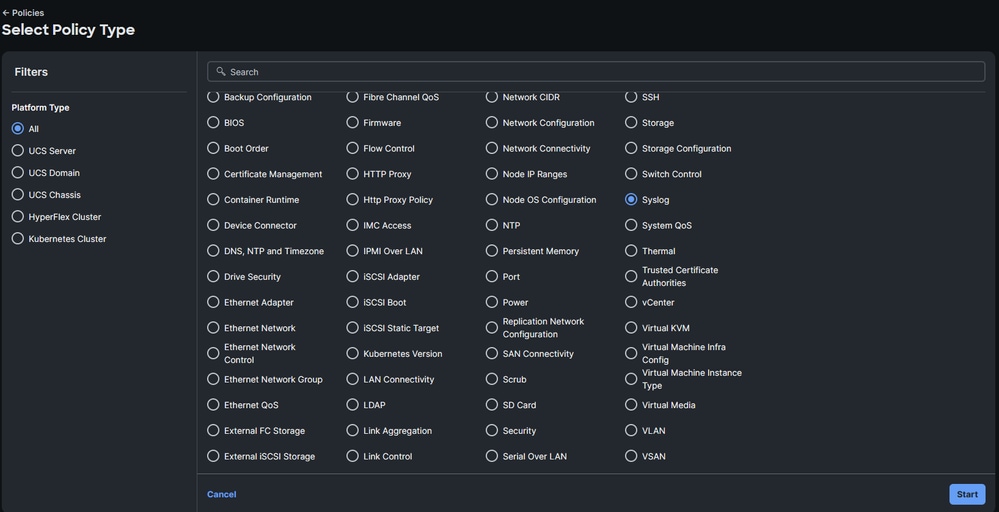Select External iSCSI Storage policy
Screen dimensions: 999x512
pos(213,456)
